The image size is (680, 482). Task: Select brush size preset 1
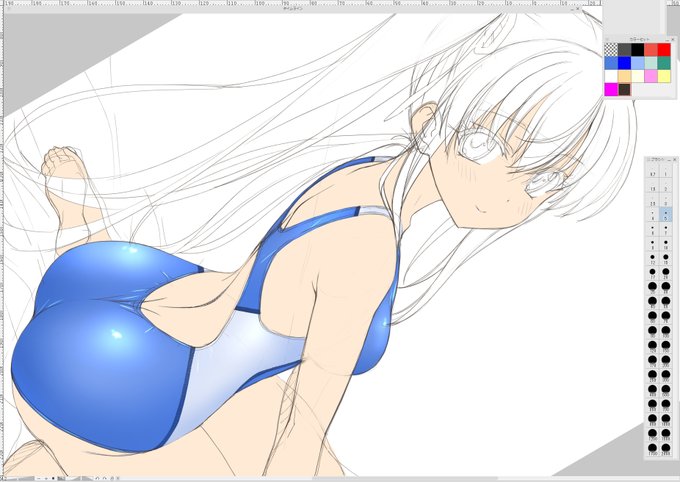(x=666, y=170)
